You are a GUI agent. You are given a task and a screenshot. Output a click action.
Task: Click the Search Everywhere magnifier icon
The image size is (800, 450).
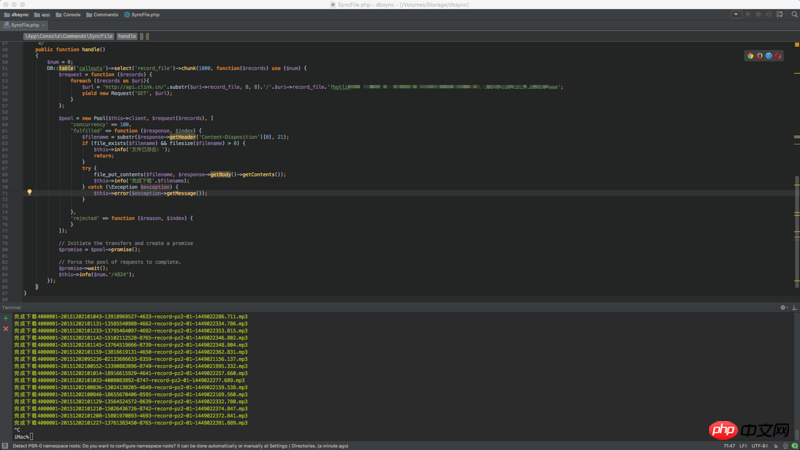point(795,15)
